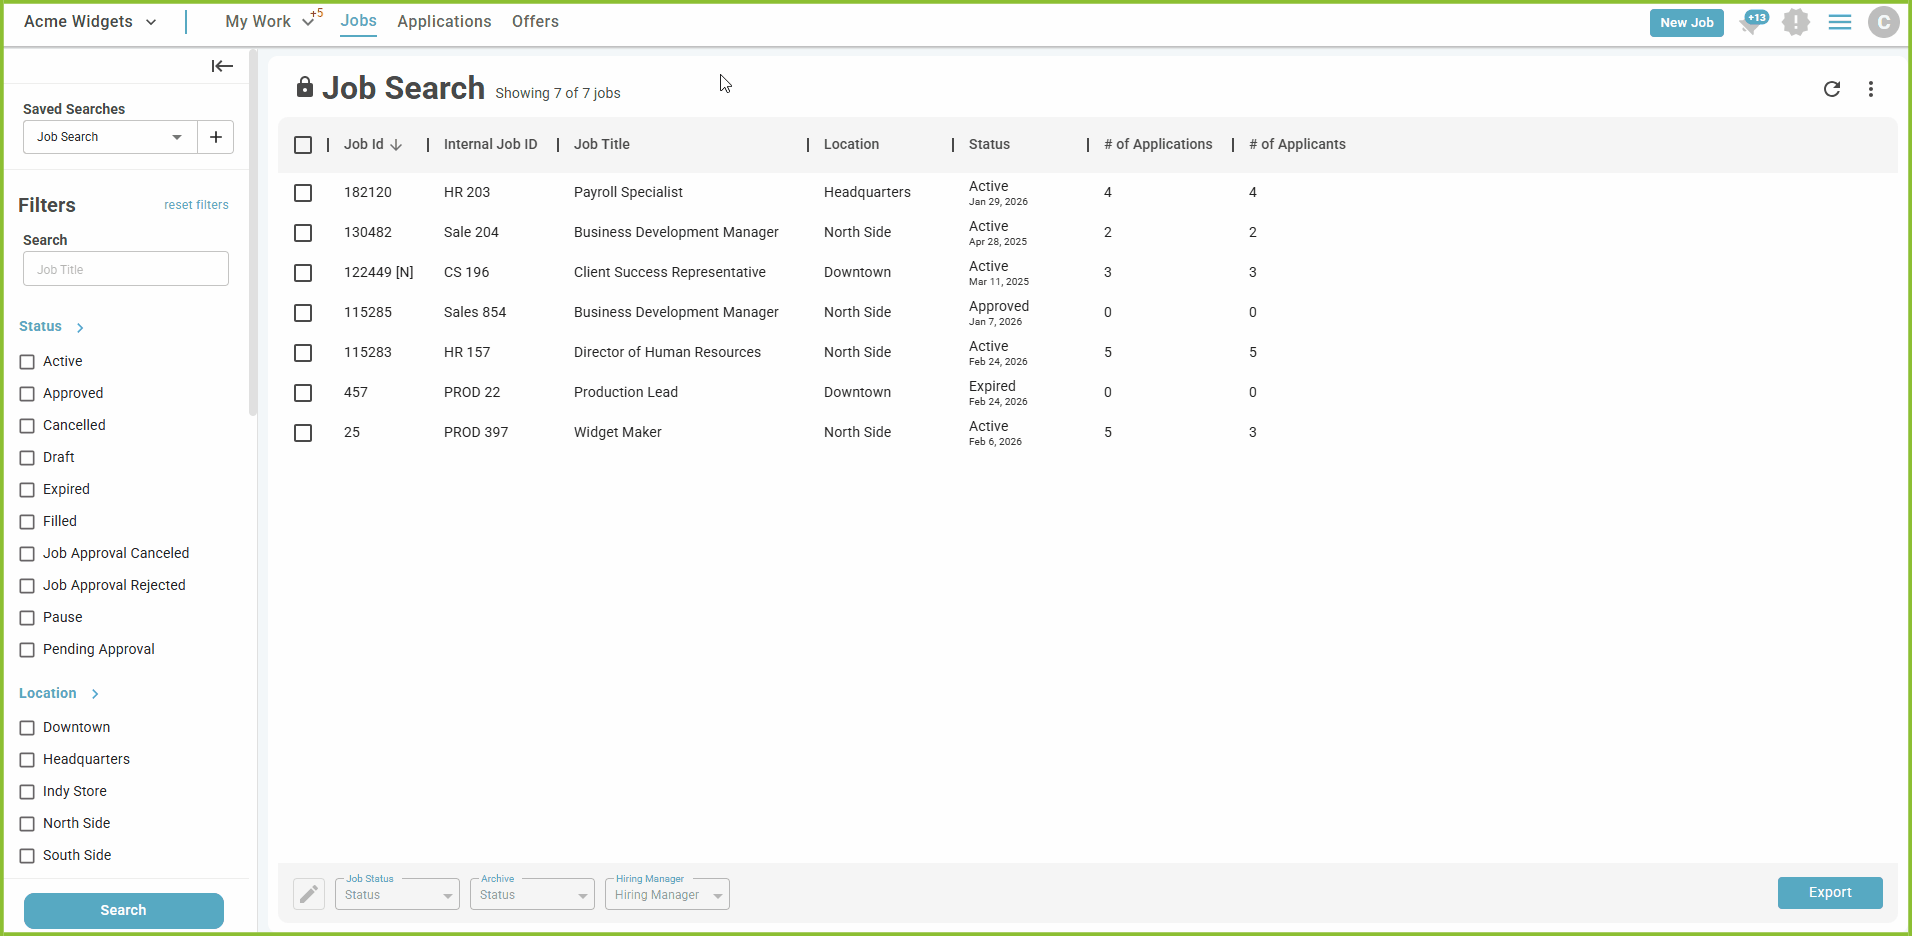Open the notifications icon with +13 badge
The image size is (1912, 936).
[x=1752, y=22]
